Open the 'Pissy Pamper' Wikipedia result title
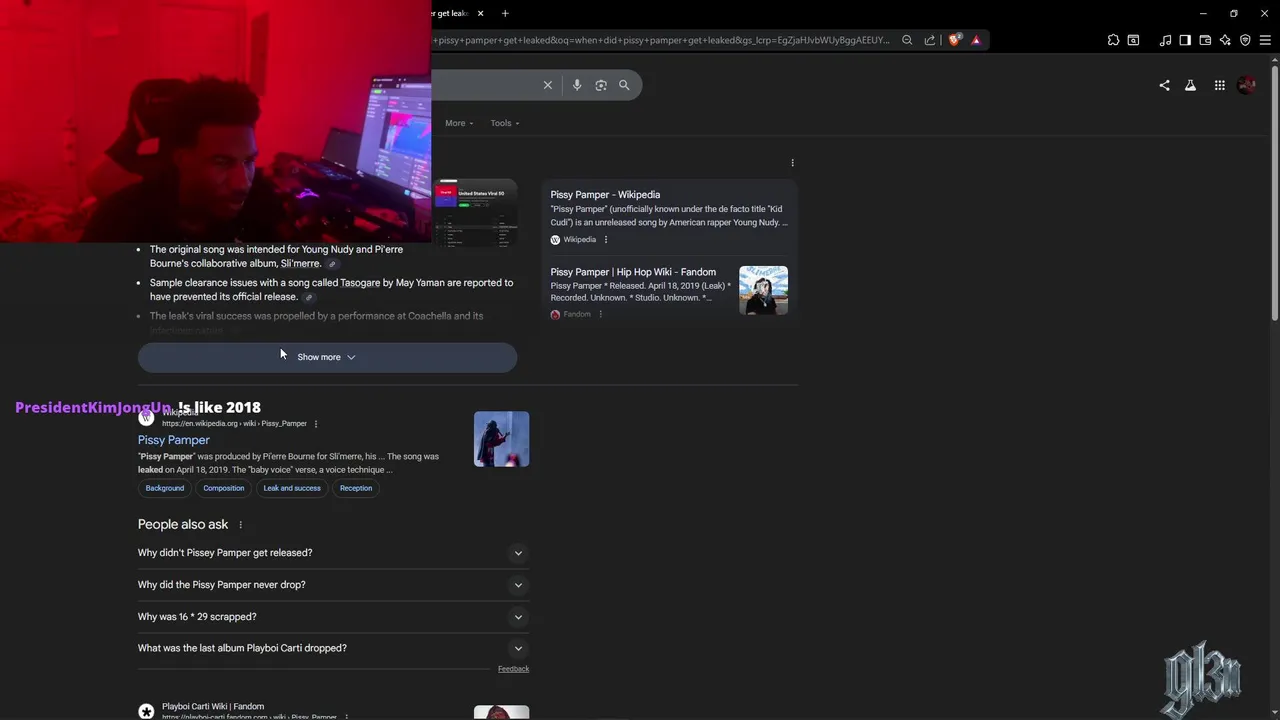The image size is (1280, 720). point(174,440)
